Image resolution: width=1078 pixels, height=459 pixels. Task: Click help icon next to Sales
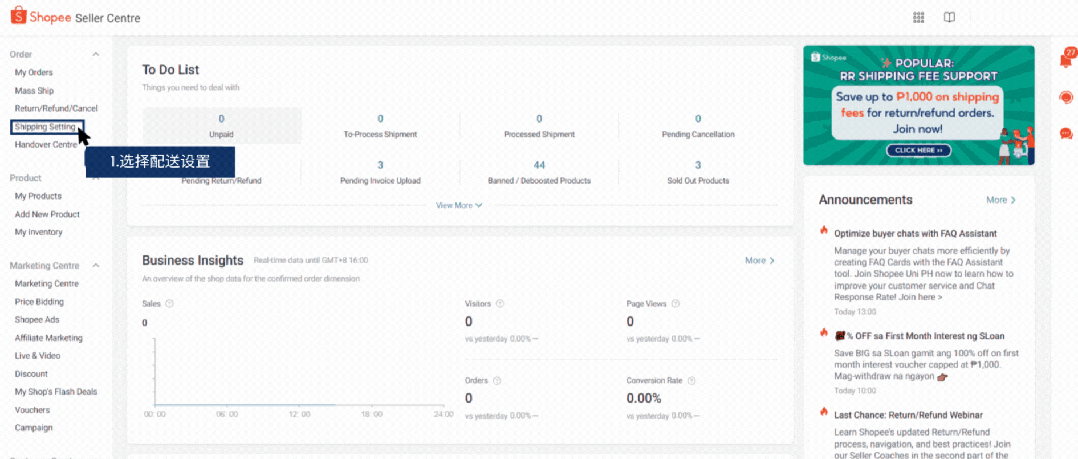click(x=169, y=303)
